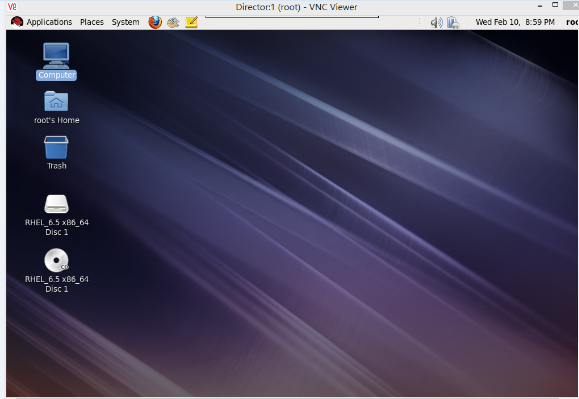Click the Red Hat logo icon
Viewport: 579px width, 399px height.
pyautogui.click(x=17, y=22)
